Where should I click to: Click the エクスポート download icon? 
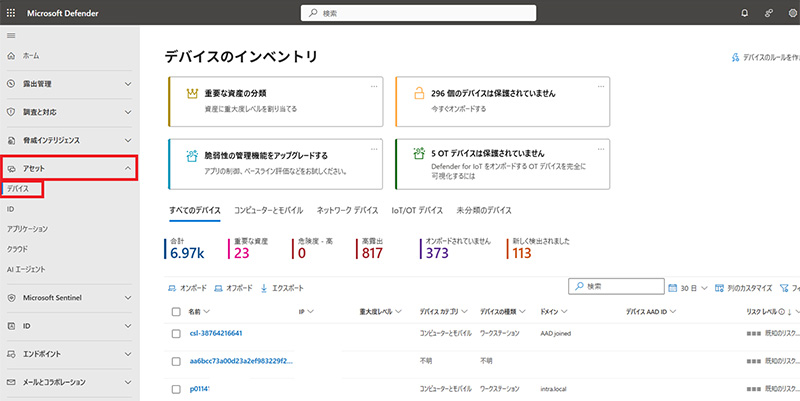click(x=264, y=288)
